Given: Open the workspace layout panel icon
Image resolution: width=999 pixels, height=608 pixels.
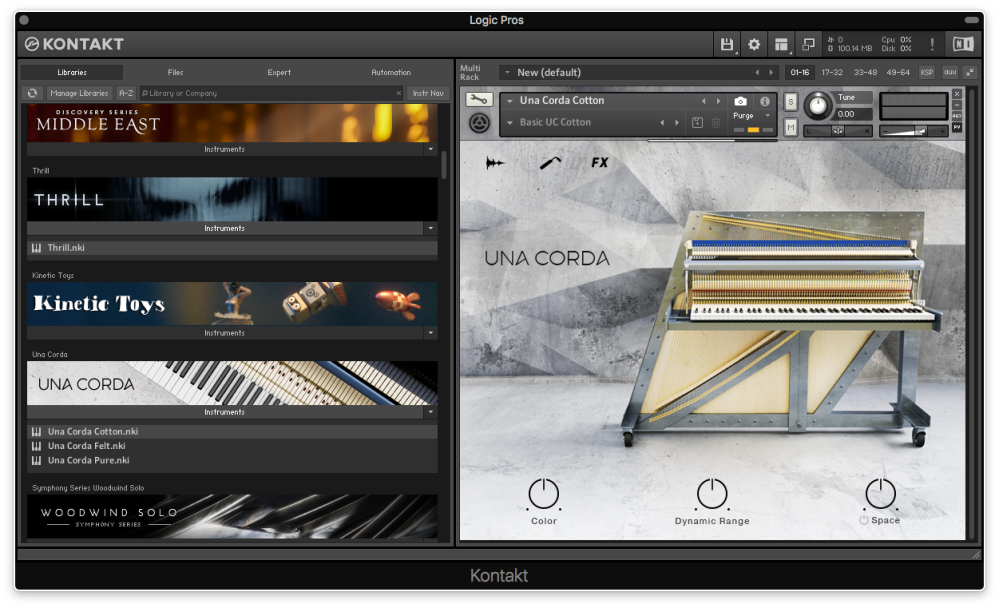Looking at the screenshot, I should [781, 44].
